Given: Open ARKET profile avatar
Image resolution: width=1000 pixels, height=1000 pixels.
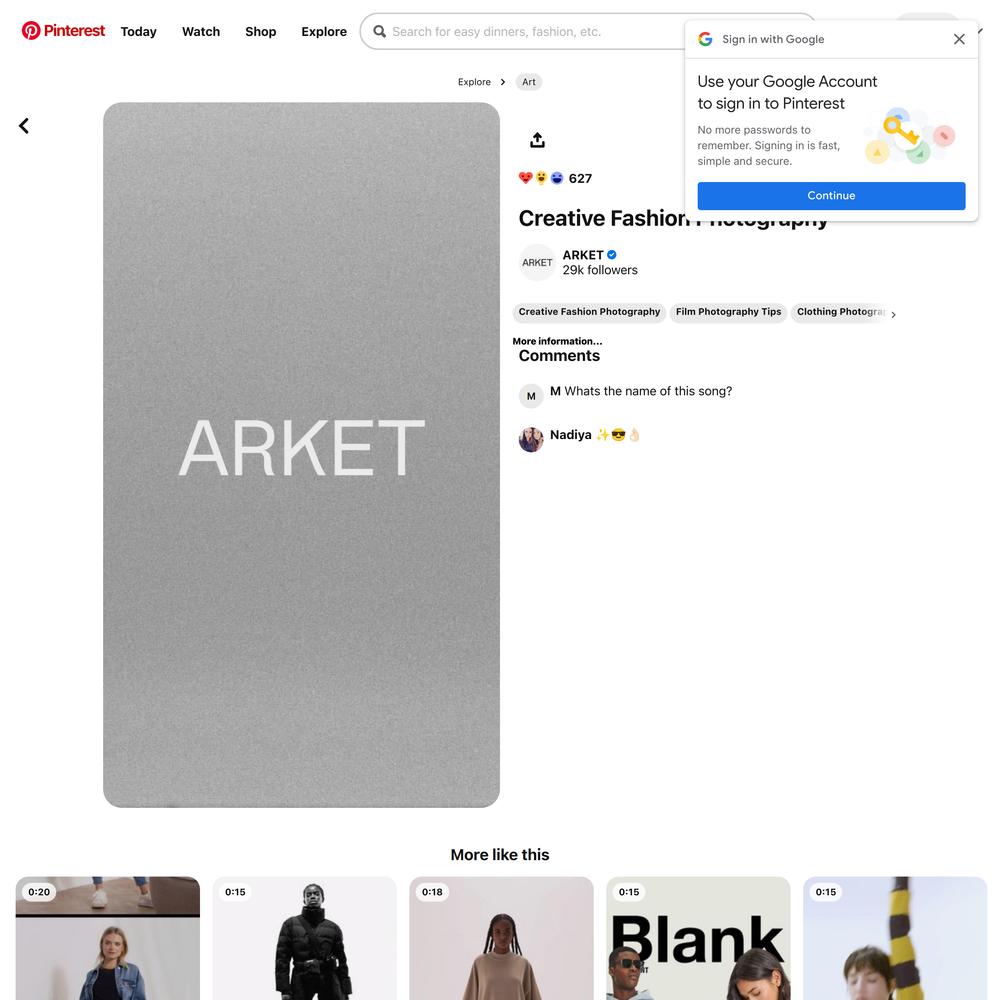Looking at the screenshot, I should [x=537, y=262].
